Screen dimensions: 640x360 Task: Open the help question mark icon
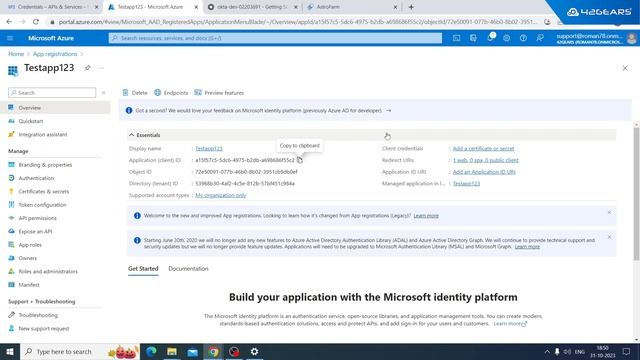[523, 38]
